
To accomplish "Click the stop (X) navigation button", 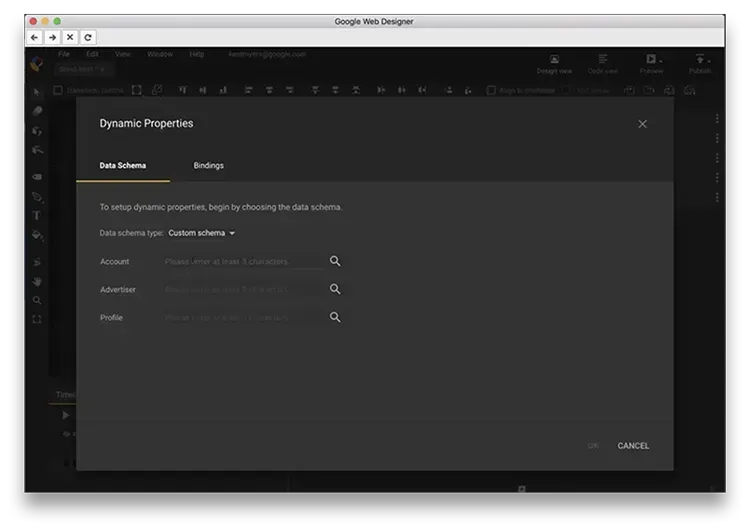I will click(70, 37).
